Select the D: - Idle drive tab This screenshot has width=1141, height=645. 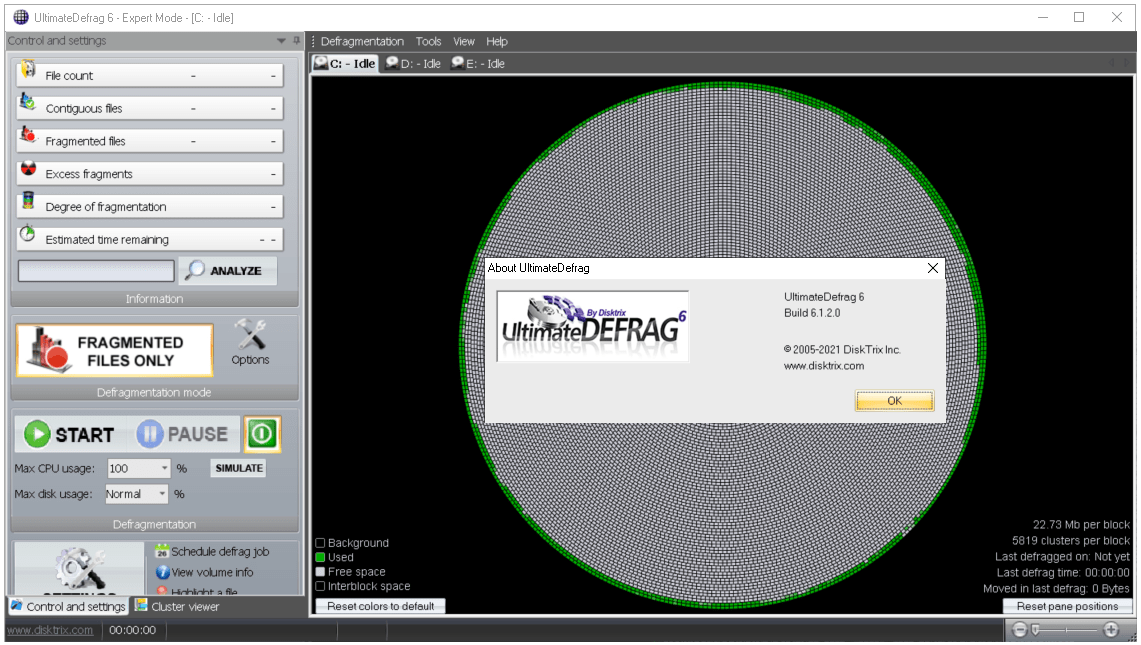pyautogui.click(x=413, y=63)
